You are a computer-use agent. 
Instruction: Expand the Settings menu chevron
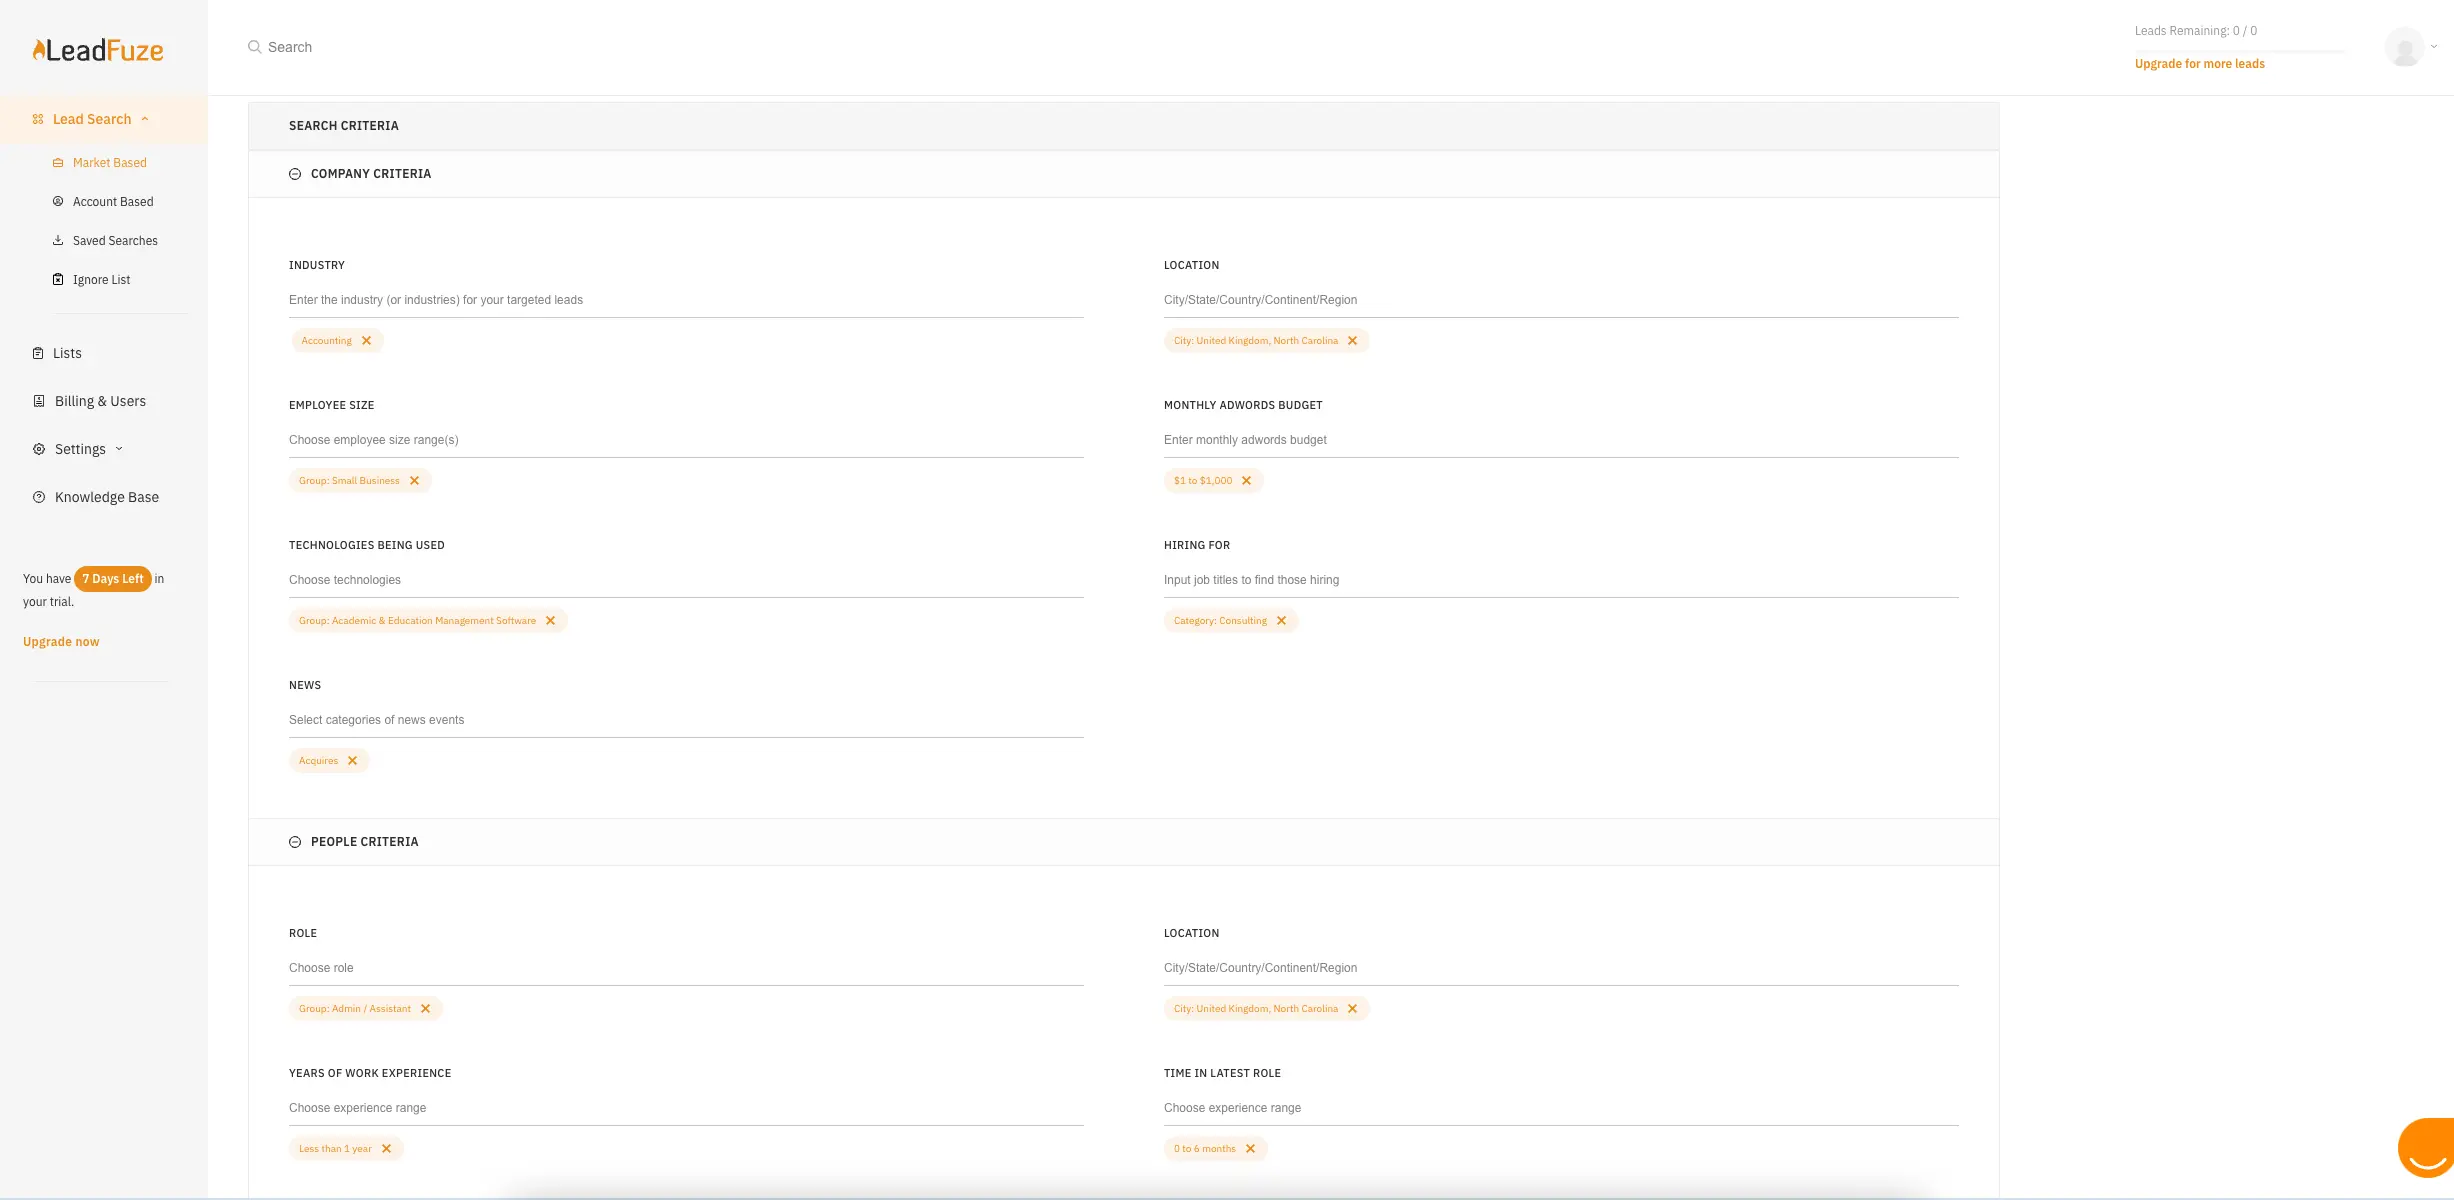tap(120, 449)
